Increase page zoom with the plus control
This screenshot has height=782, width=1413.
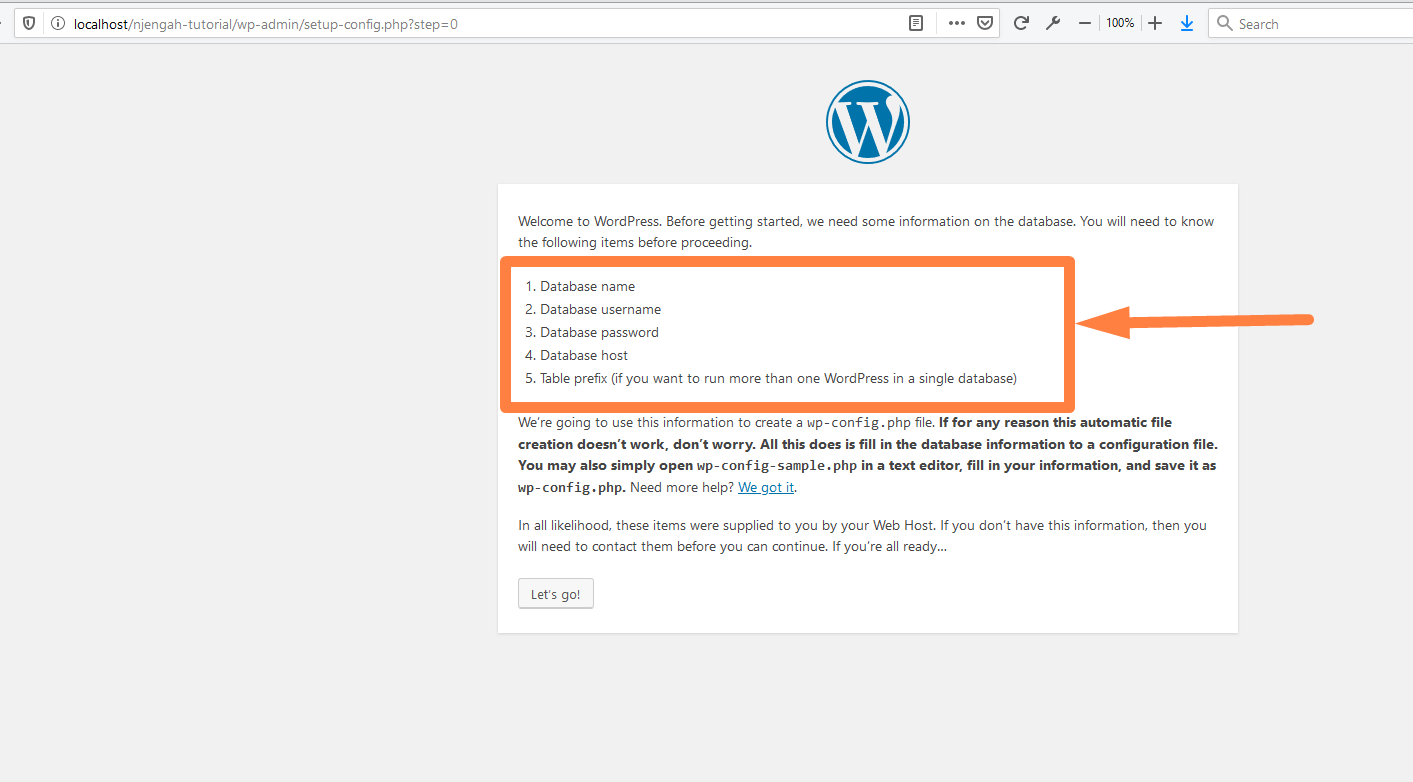[x=1154, y=22]
